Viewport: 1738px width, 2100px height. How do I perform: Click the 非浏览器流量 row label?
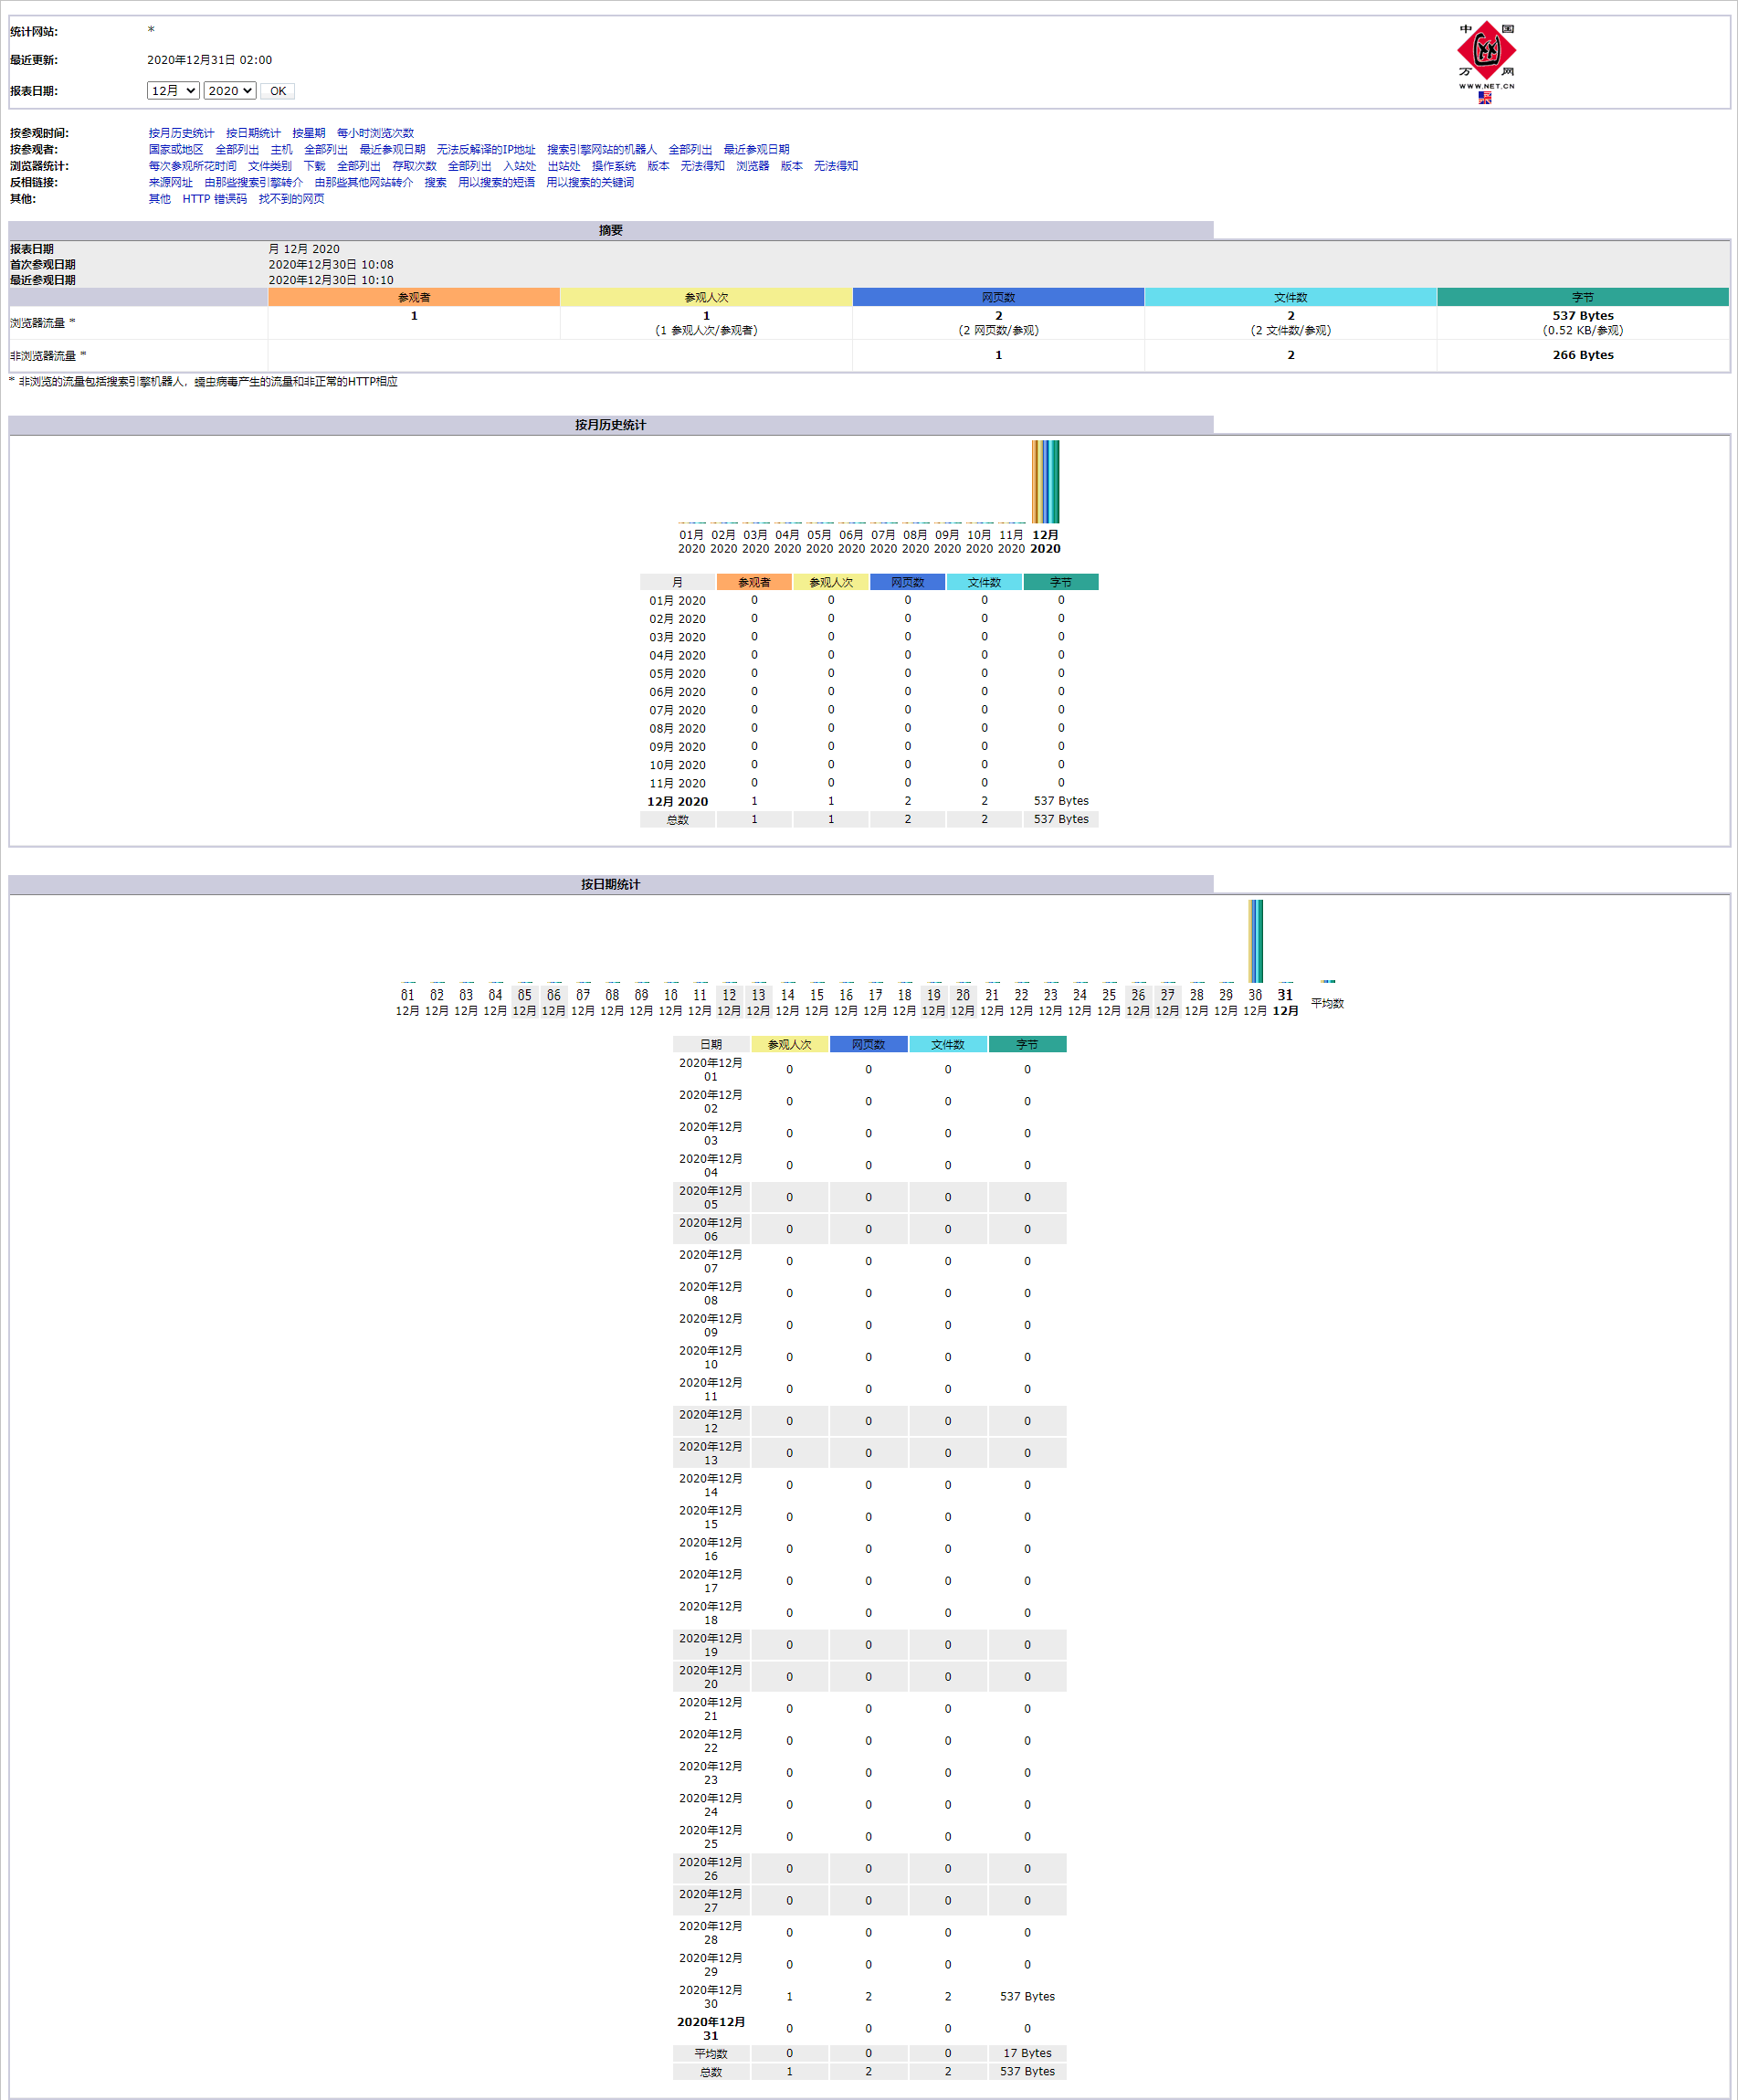coord(48,355)
